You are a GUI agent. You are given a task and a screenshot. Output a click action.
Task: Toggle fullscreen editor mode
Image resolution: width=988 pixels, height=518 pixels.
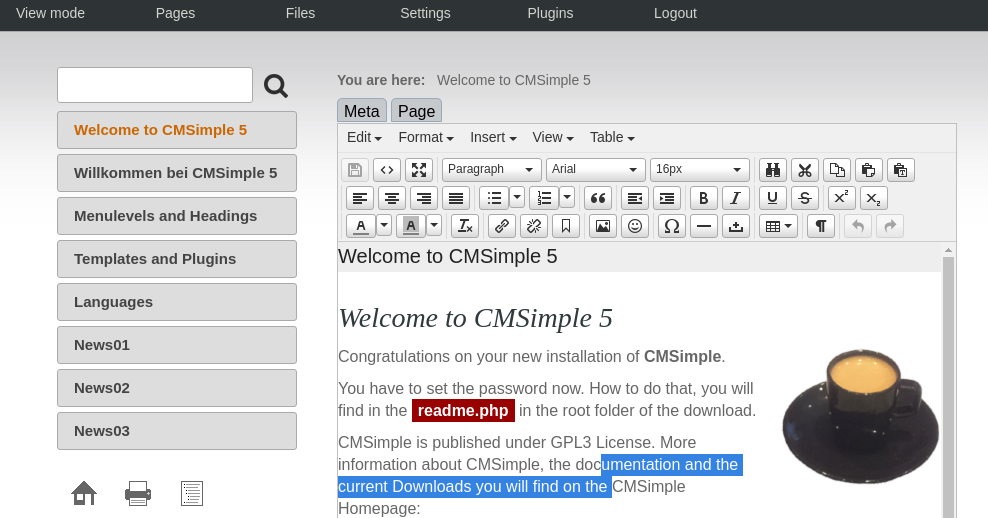pos(419,170)
